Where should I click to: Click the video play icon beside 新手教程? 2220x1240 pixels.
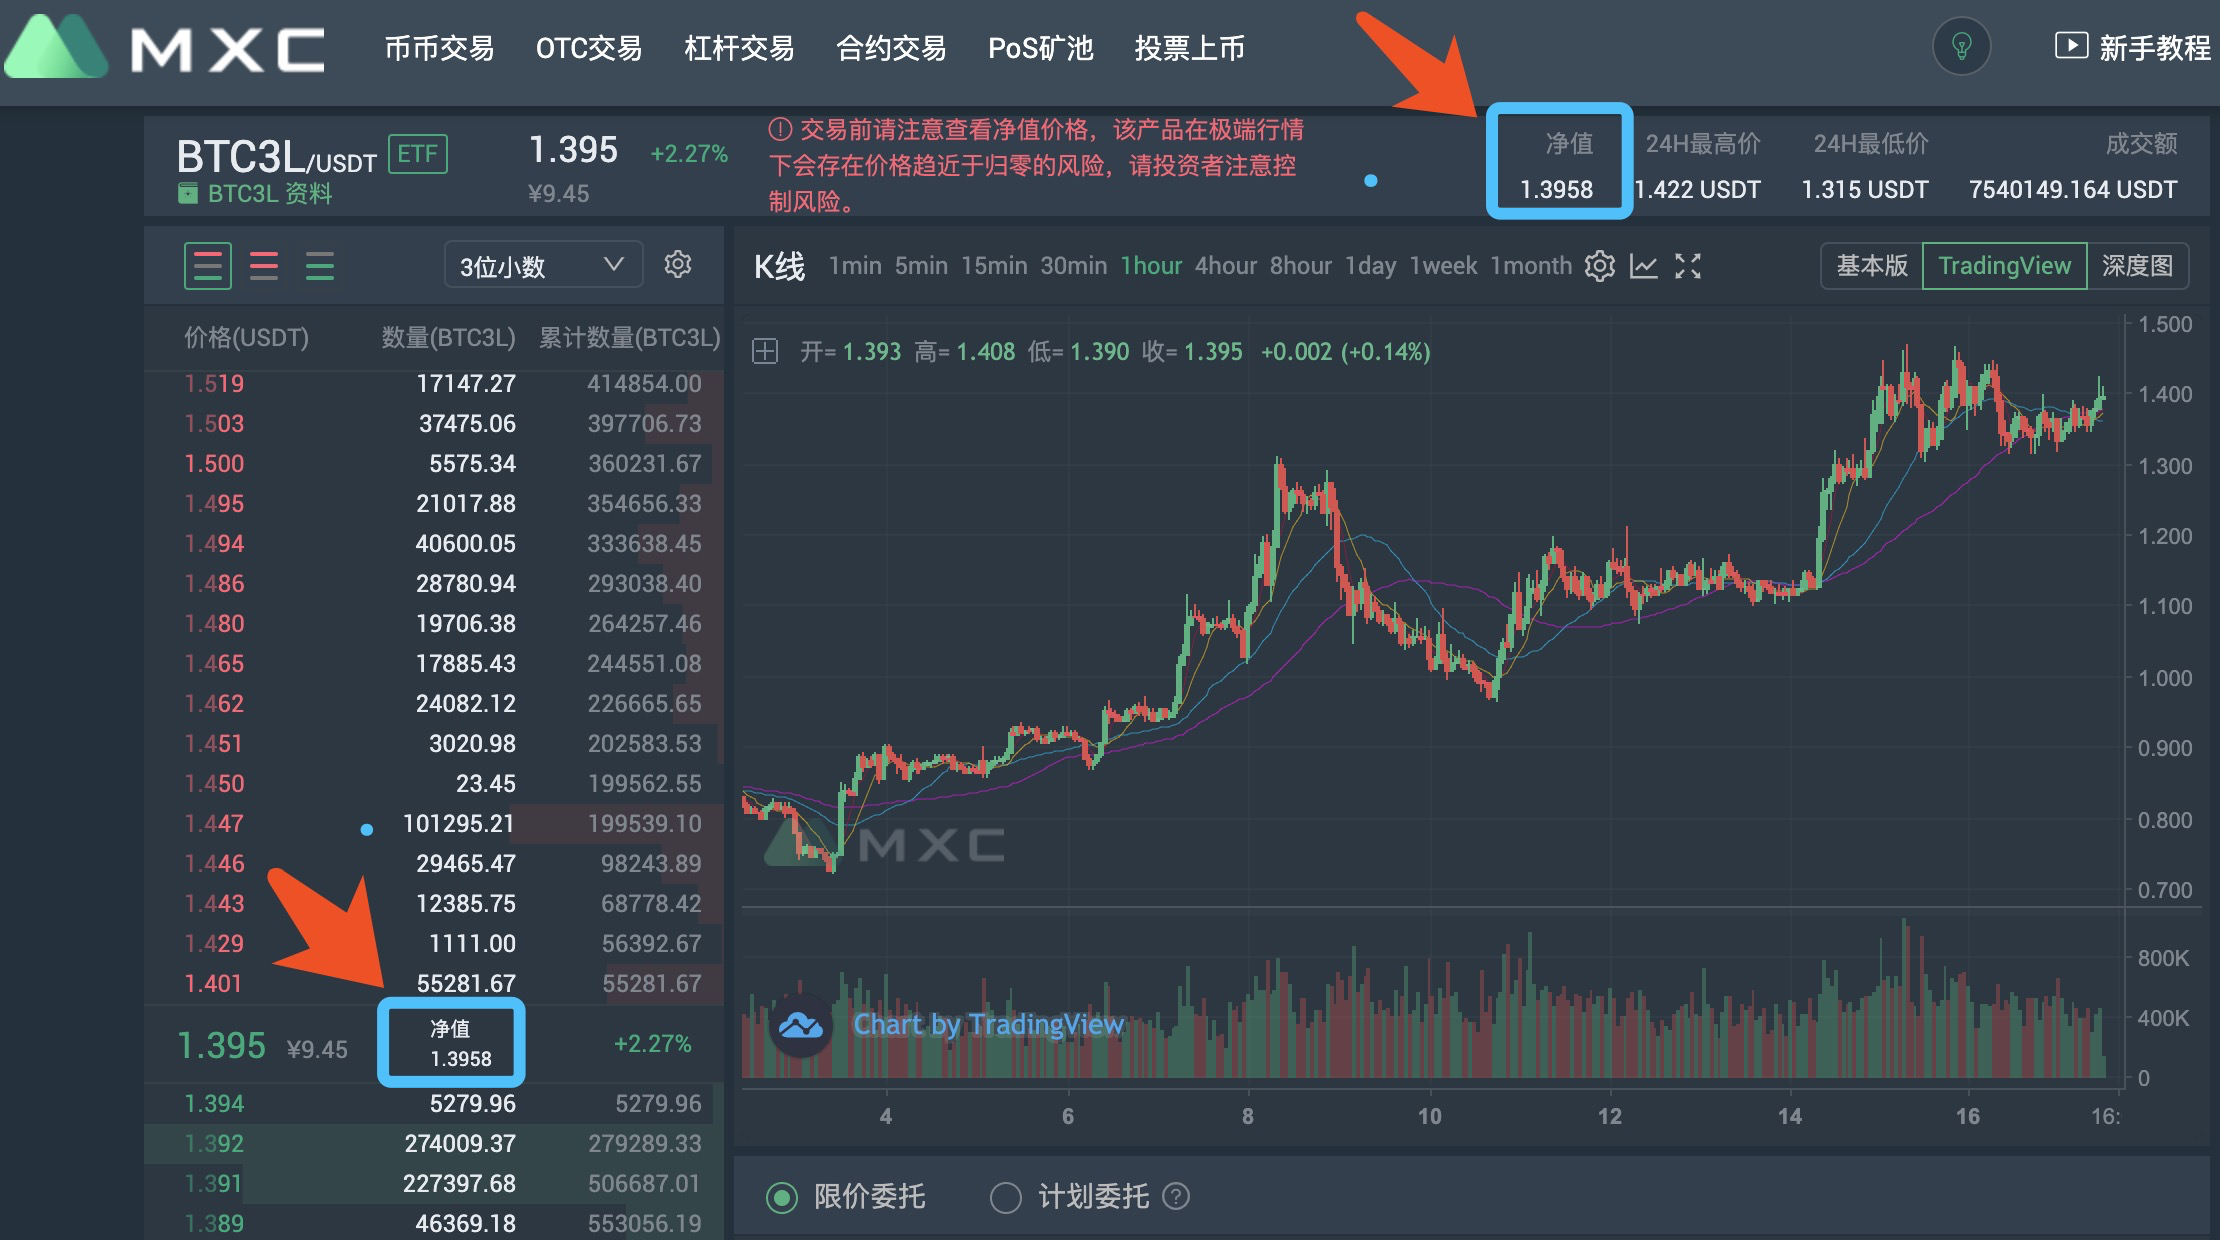[x=2071, y=45]
